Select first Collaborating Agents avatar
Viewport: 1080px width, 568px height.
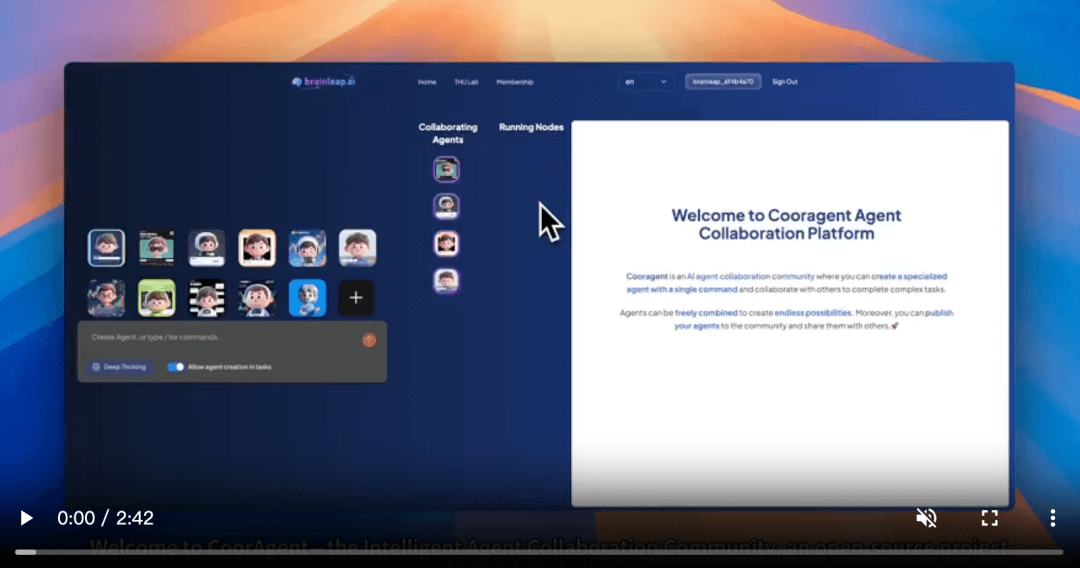pyautogui.click(x=446, y=169)
